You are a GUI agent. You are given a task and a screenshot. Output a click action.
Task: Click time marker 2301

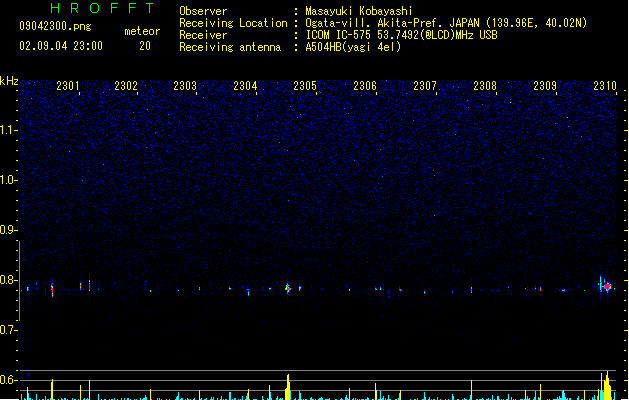click(68, 86)
